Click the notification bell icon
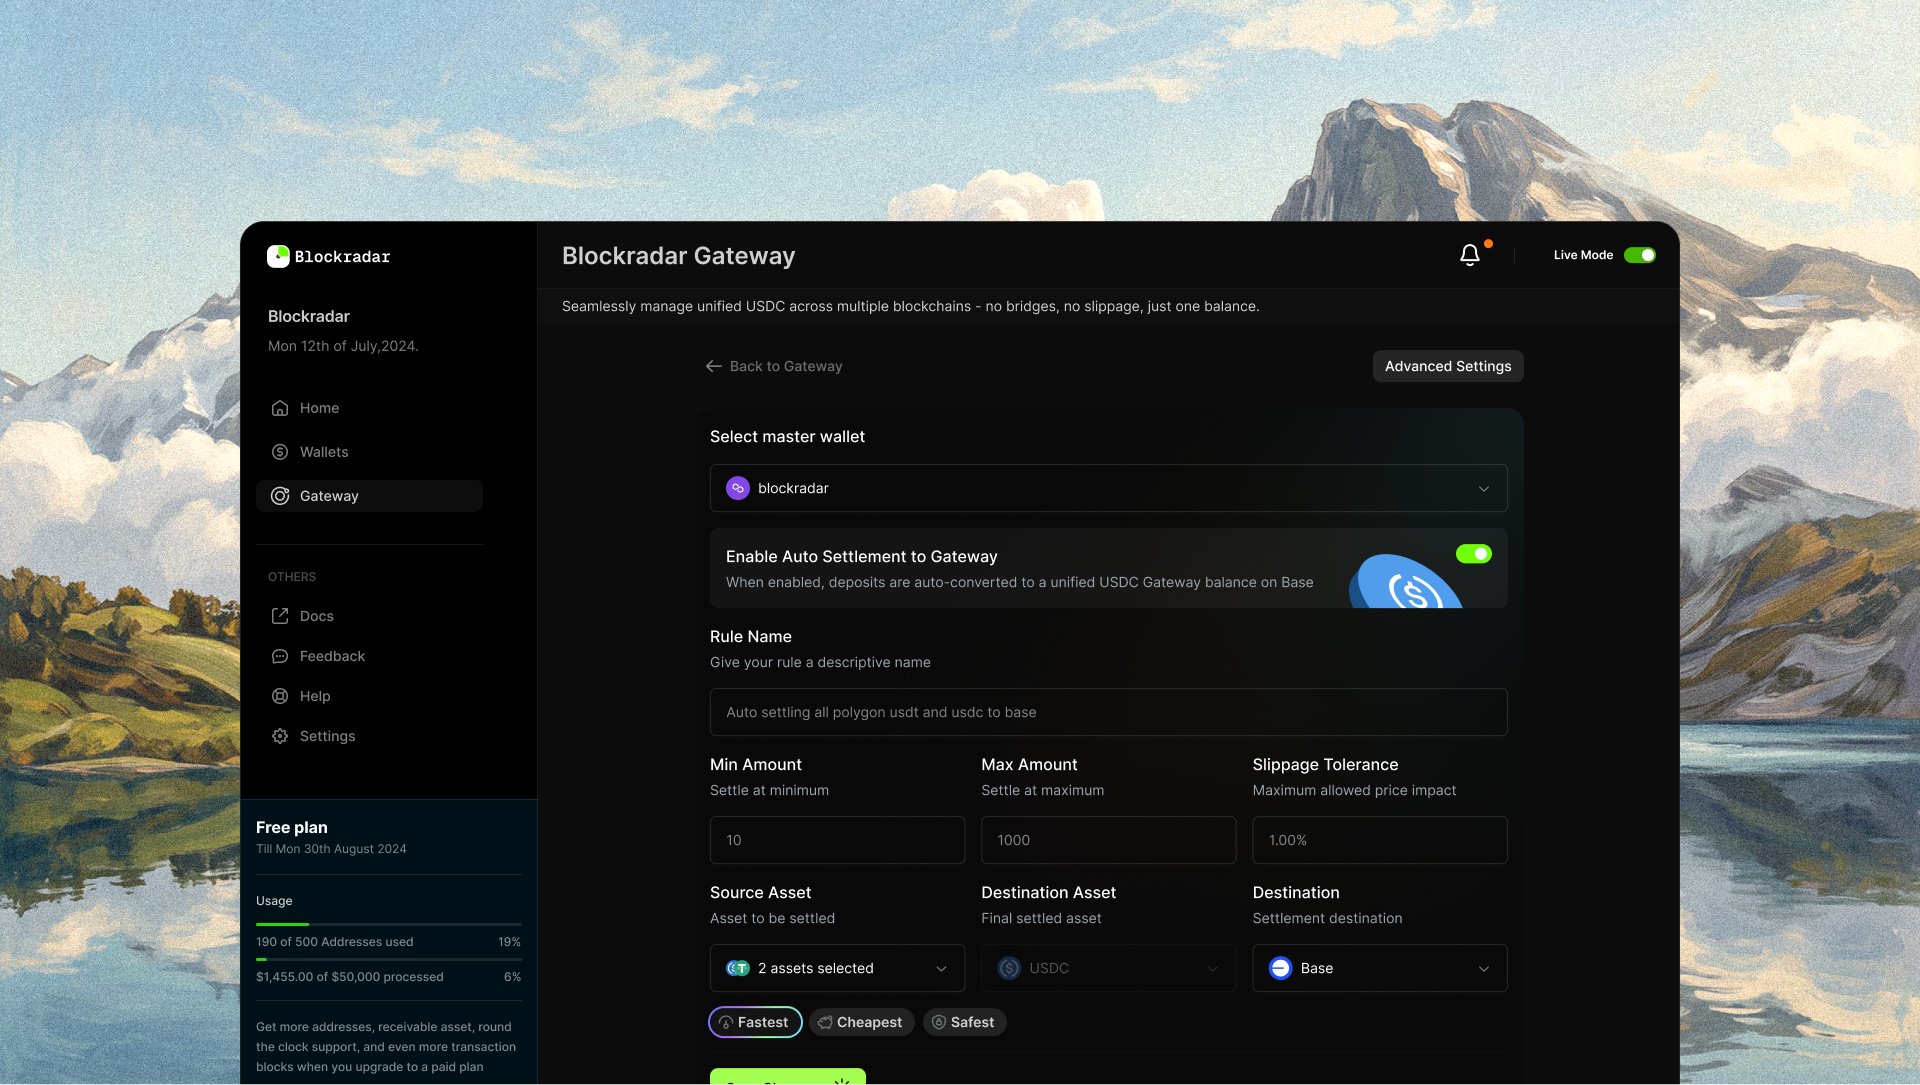Screen dimensions: 1920x1085 tap(1469, 256)
